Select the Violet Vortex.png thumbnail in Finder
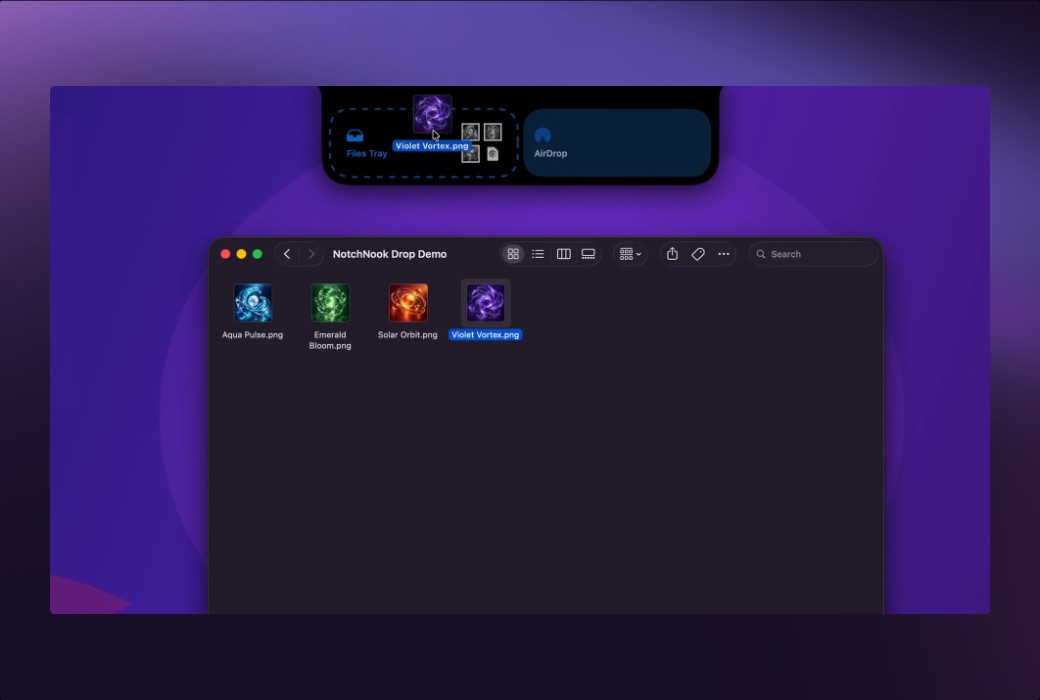 pos(486,303)
